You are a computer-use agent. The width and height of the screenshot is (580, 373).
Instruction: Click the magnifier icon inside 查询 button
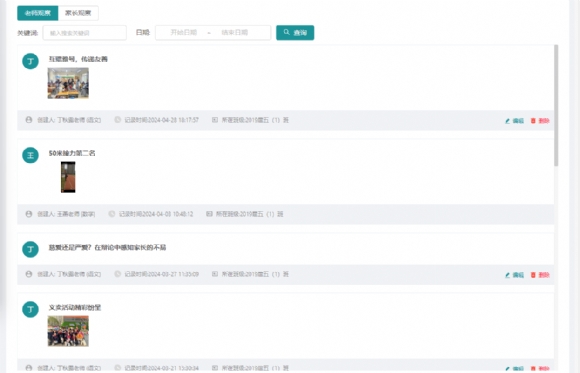coord(287,32)
